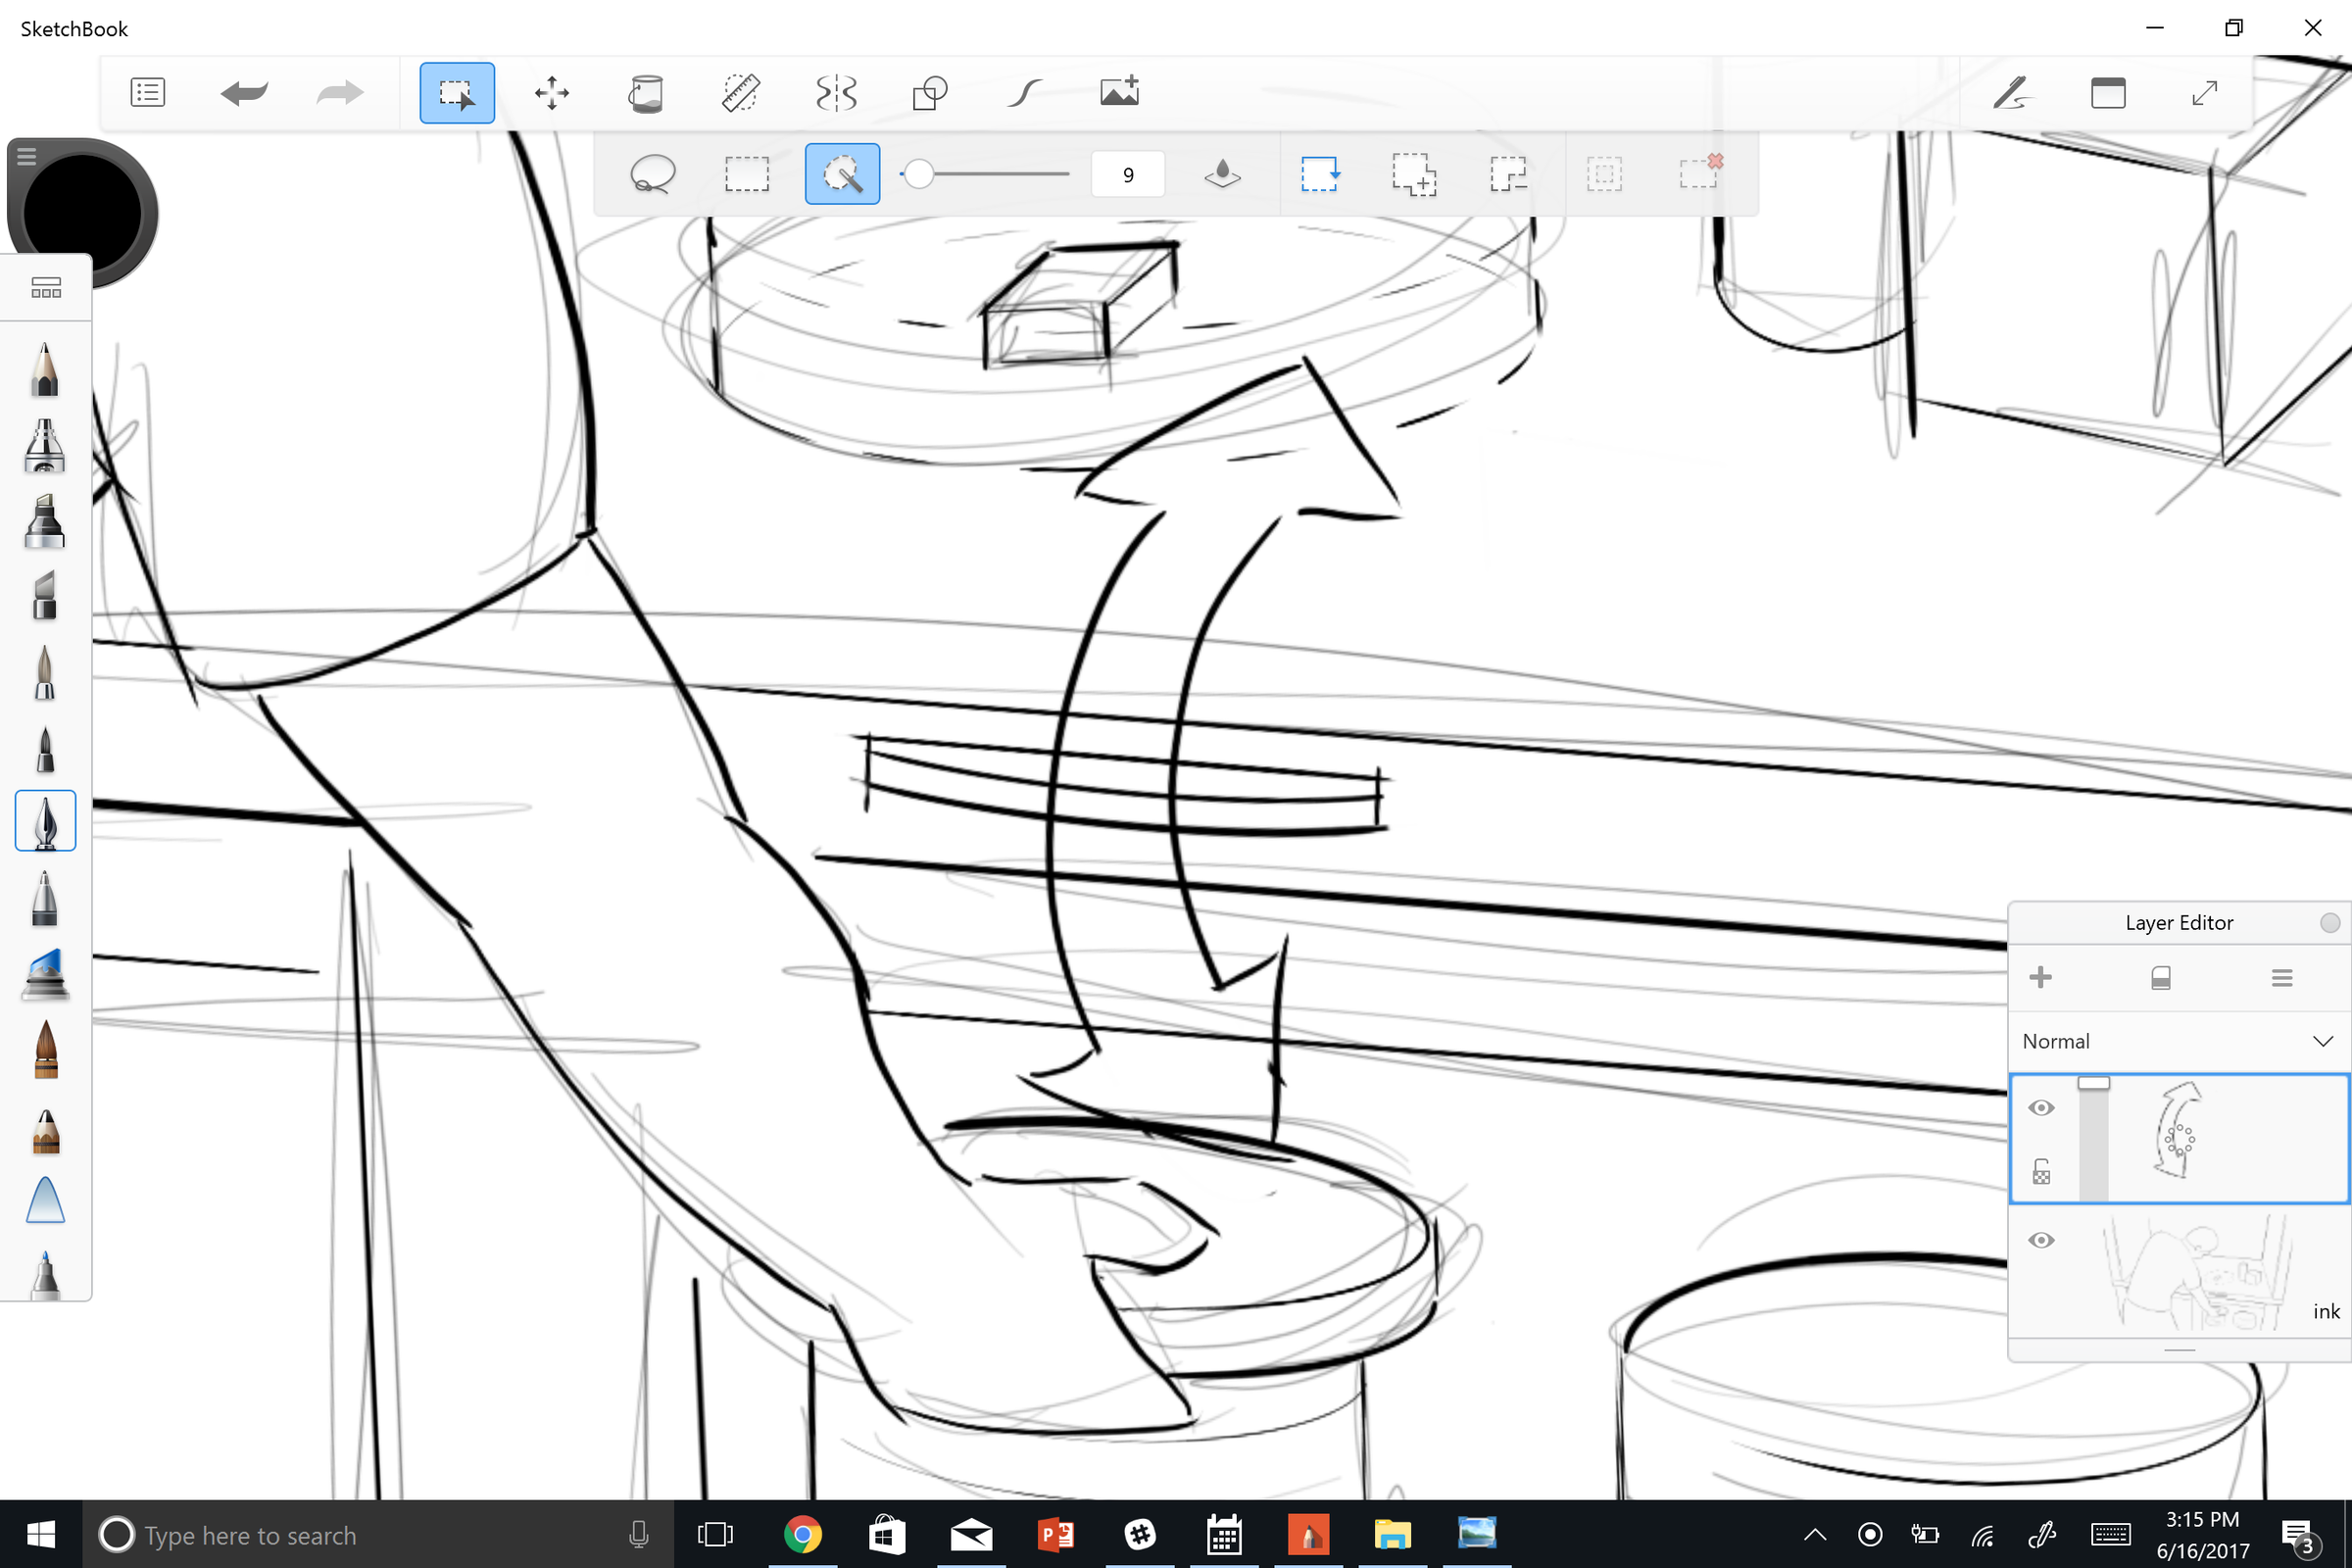This screenshot has height=1568, width=2352.
Task: Select the pencil brush in the brush palette
Action: (x=44, y=369)
